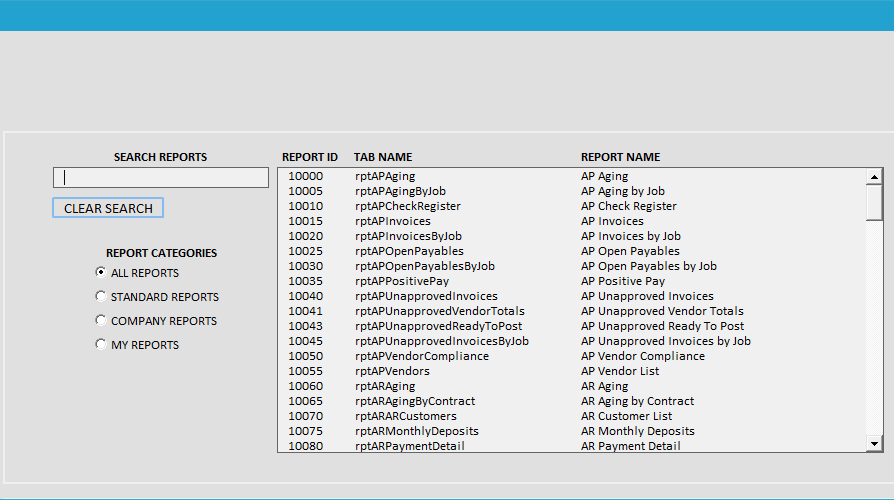Select report ID 10000
This screenshot has height=500, width=894.
tap(306, 176)
